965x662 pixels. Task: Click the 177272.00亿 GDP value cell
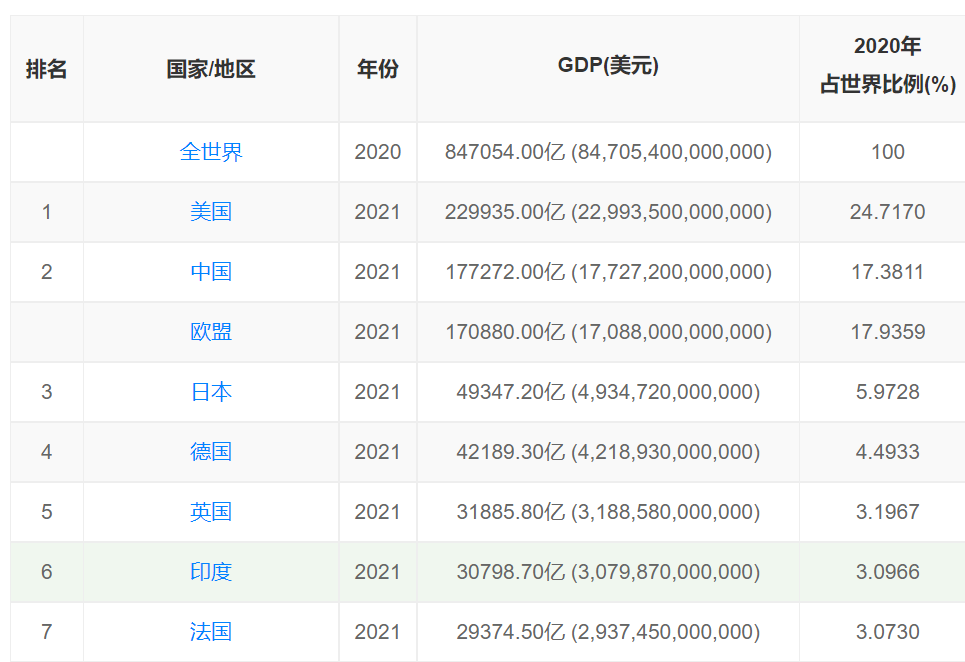pyautogui.click(x=608, y=272)
